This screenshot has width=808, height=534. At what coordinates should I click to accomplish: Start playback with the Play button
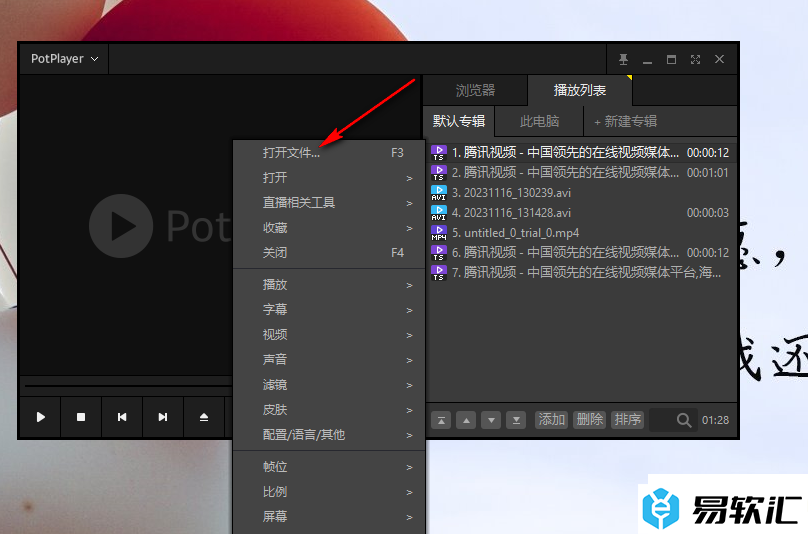[40, 416]
